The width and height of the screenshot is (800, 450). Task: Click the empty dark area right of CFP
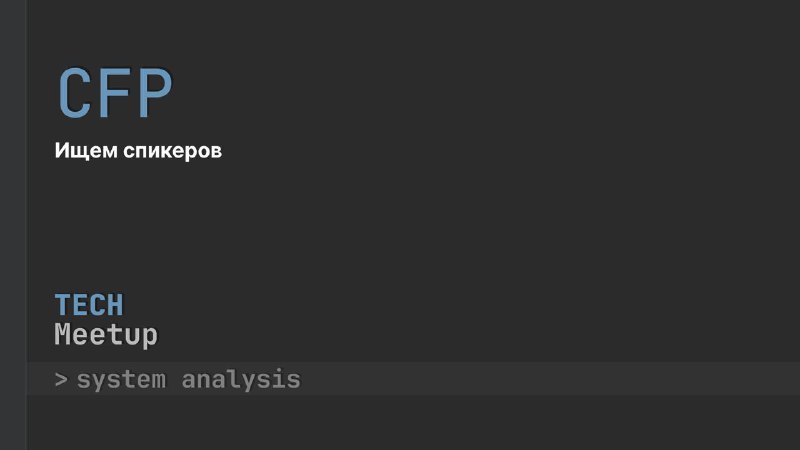pos(485,93)
